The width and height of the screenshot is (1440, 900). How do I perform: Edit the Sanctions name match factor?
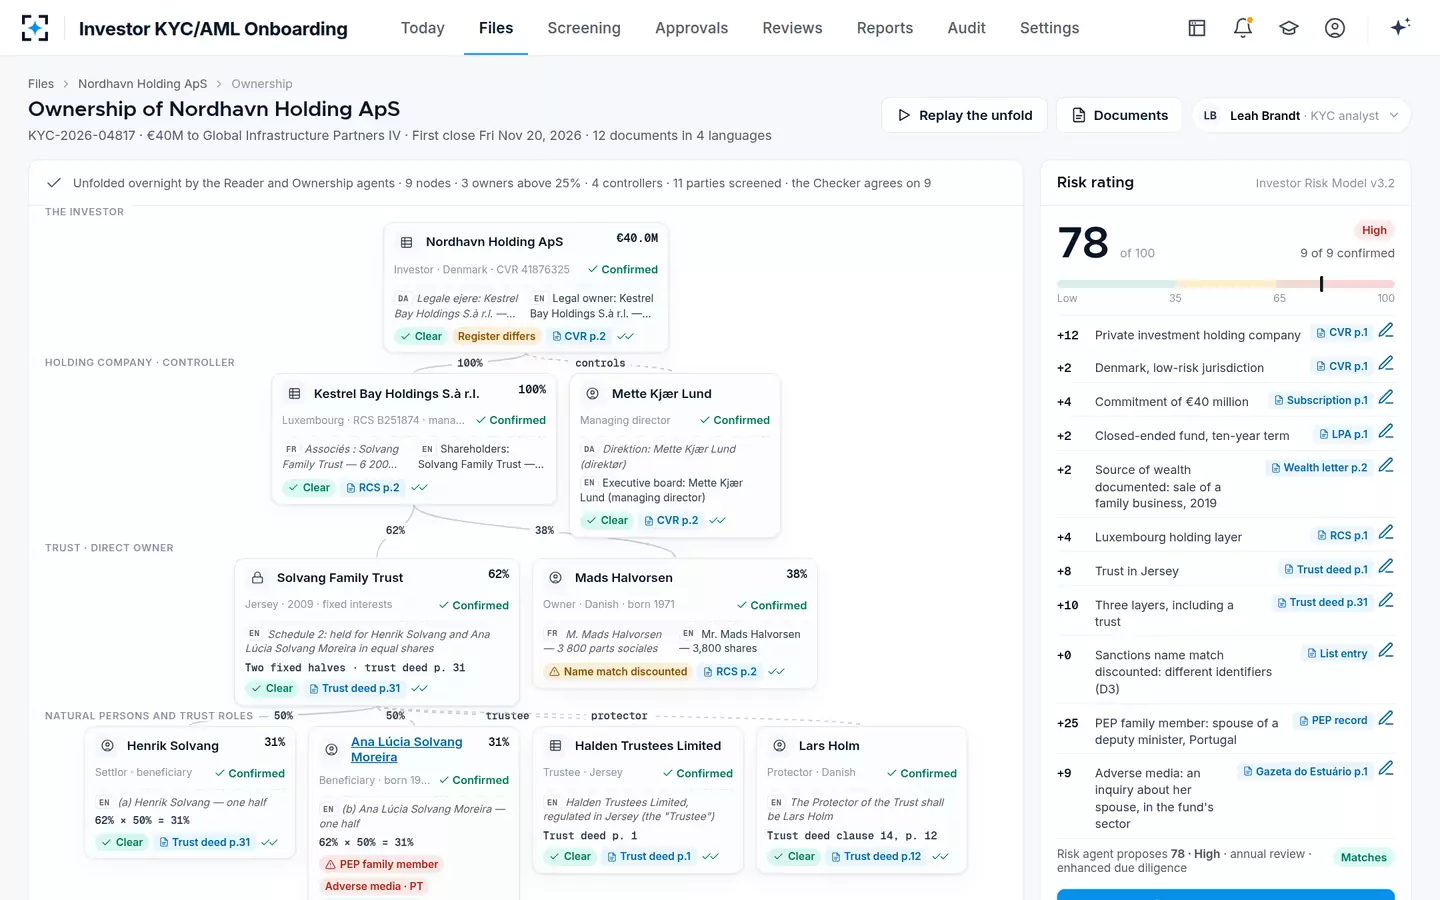click(x=1386, y=651)
